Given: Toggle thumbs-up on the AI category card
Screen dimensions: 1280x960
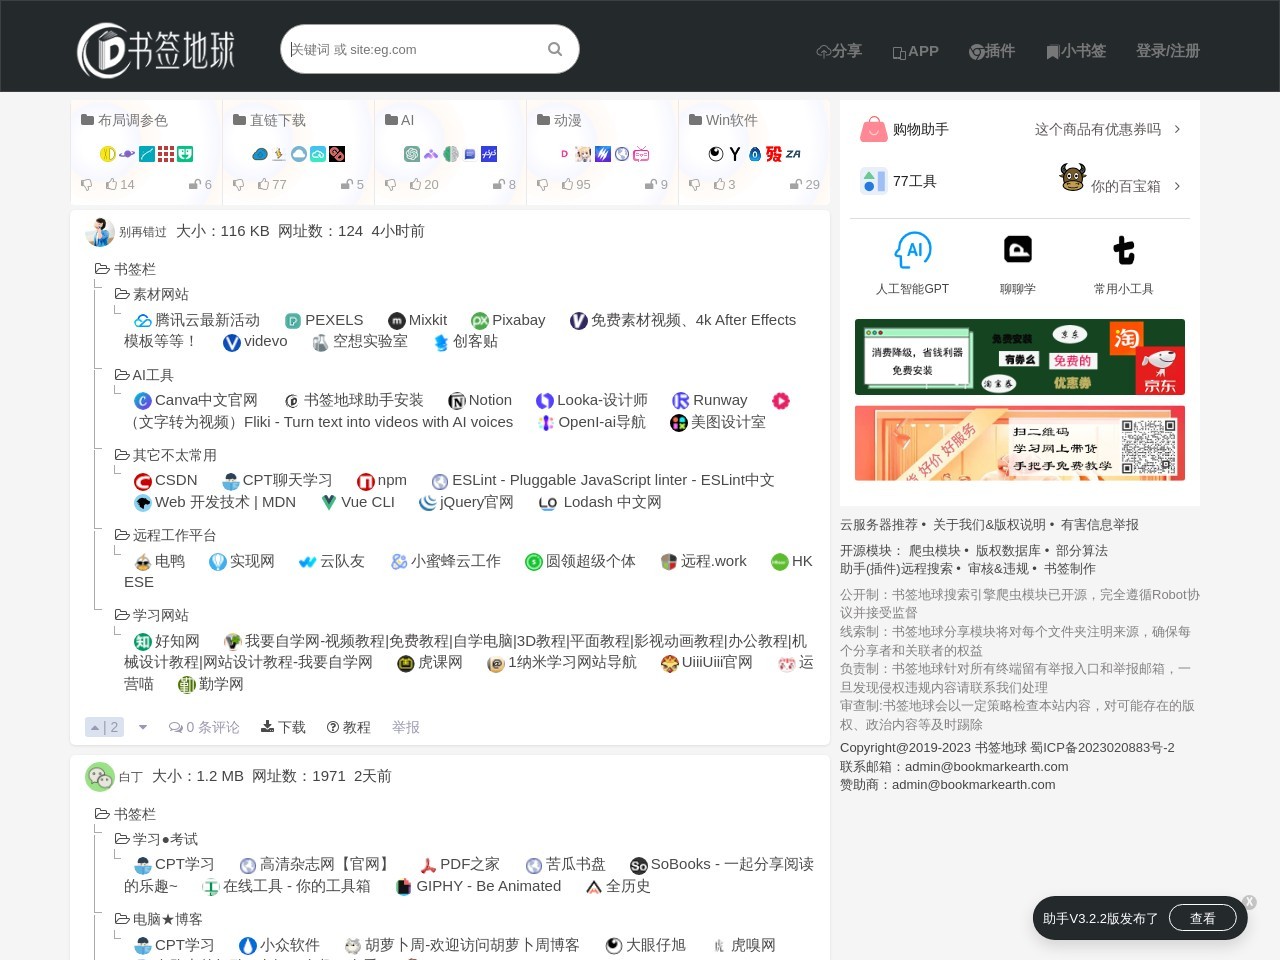Looking at the screenshot, I should 415,184.
